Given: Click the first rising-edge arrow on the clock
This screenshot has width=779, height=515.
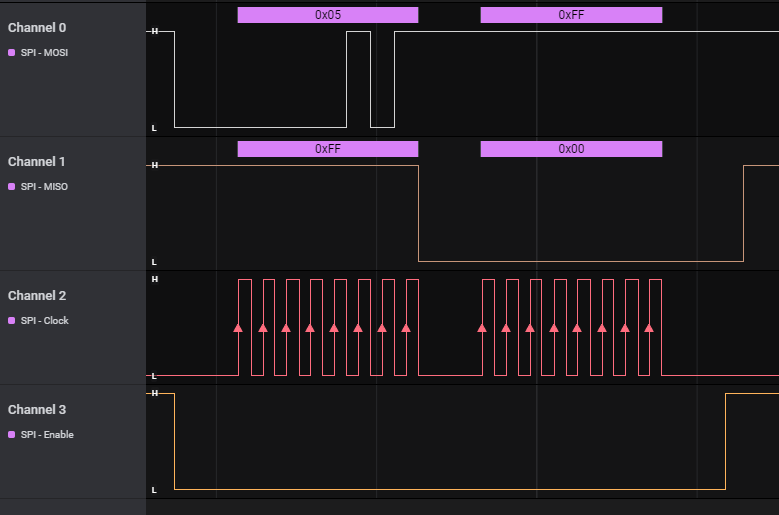Looking at the screenshot, I should (x=238, y=328).
